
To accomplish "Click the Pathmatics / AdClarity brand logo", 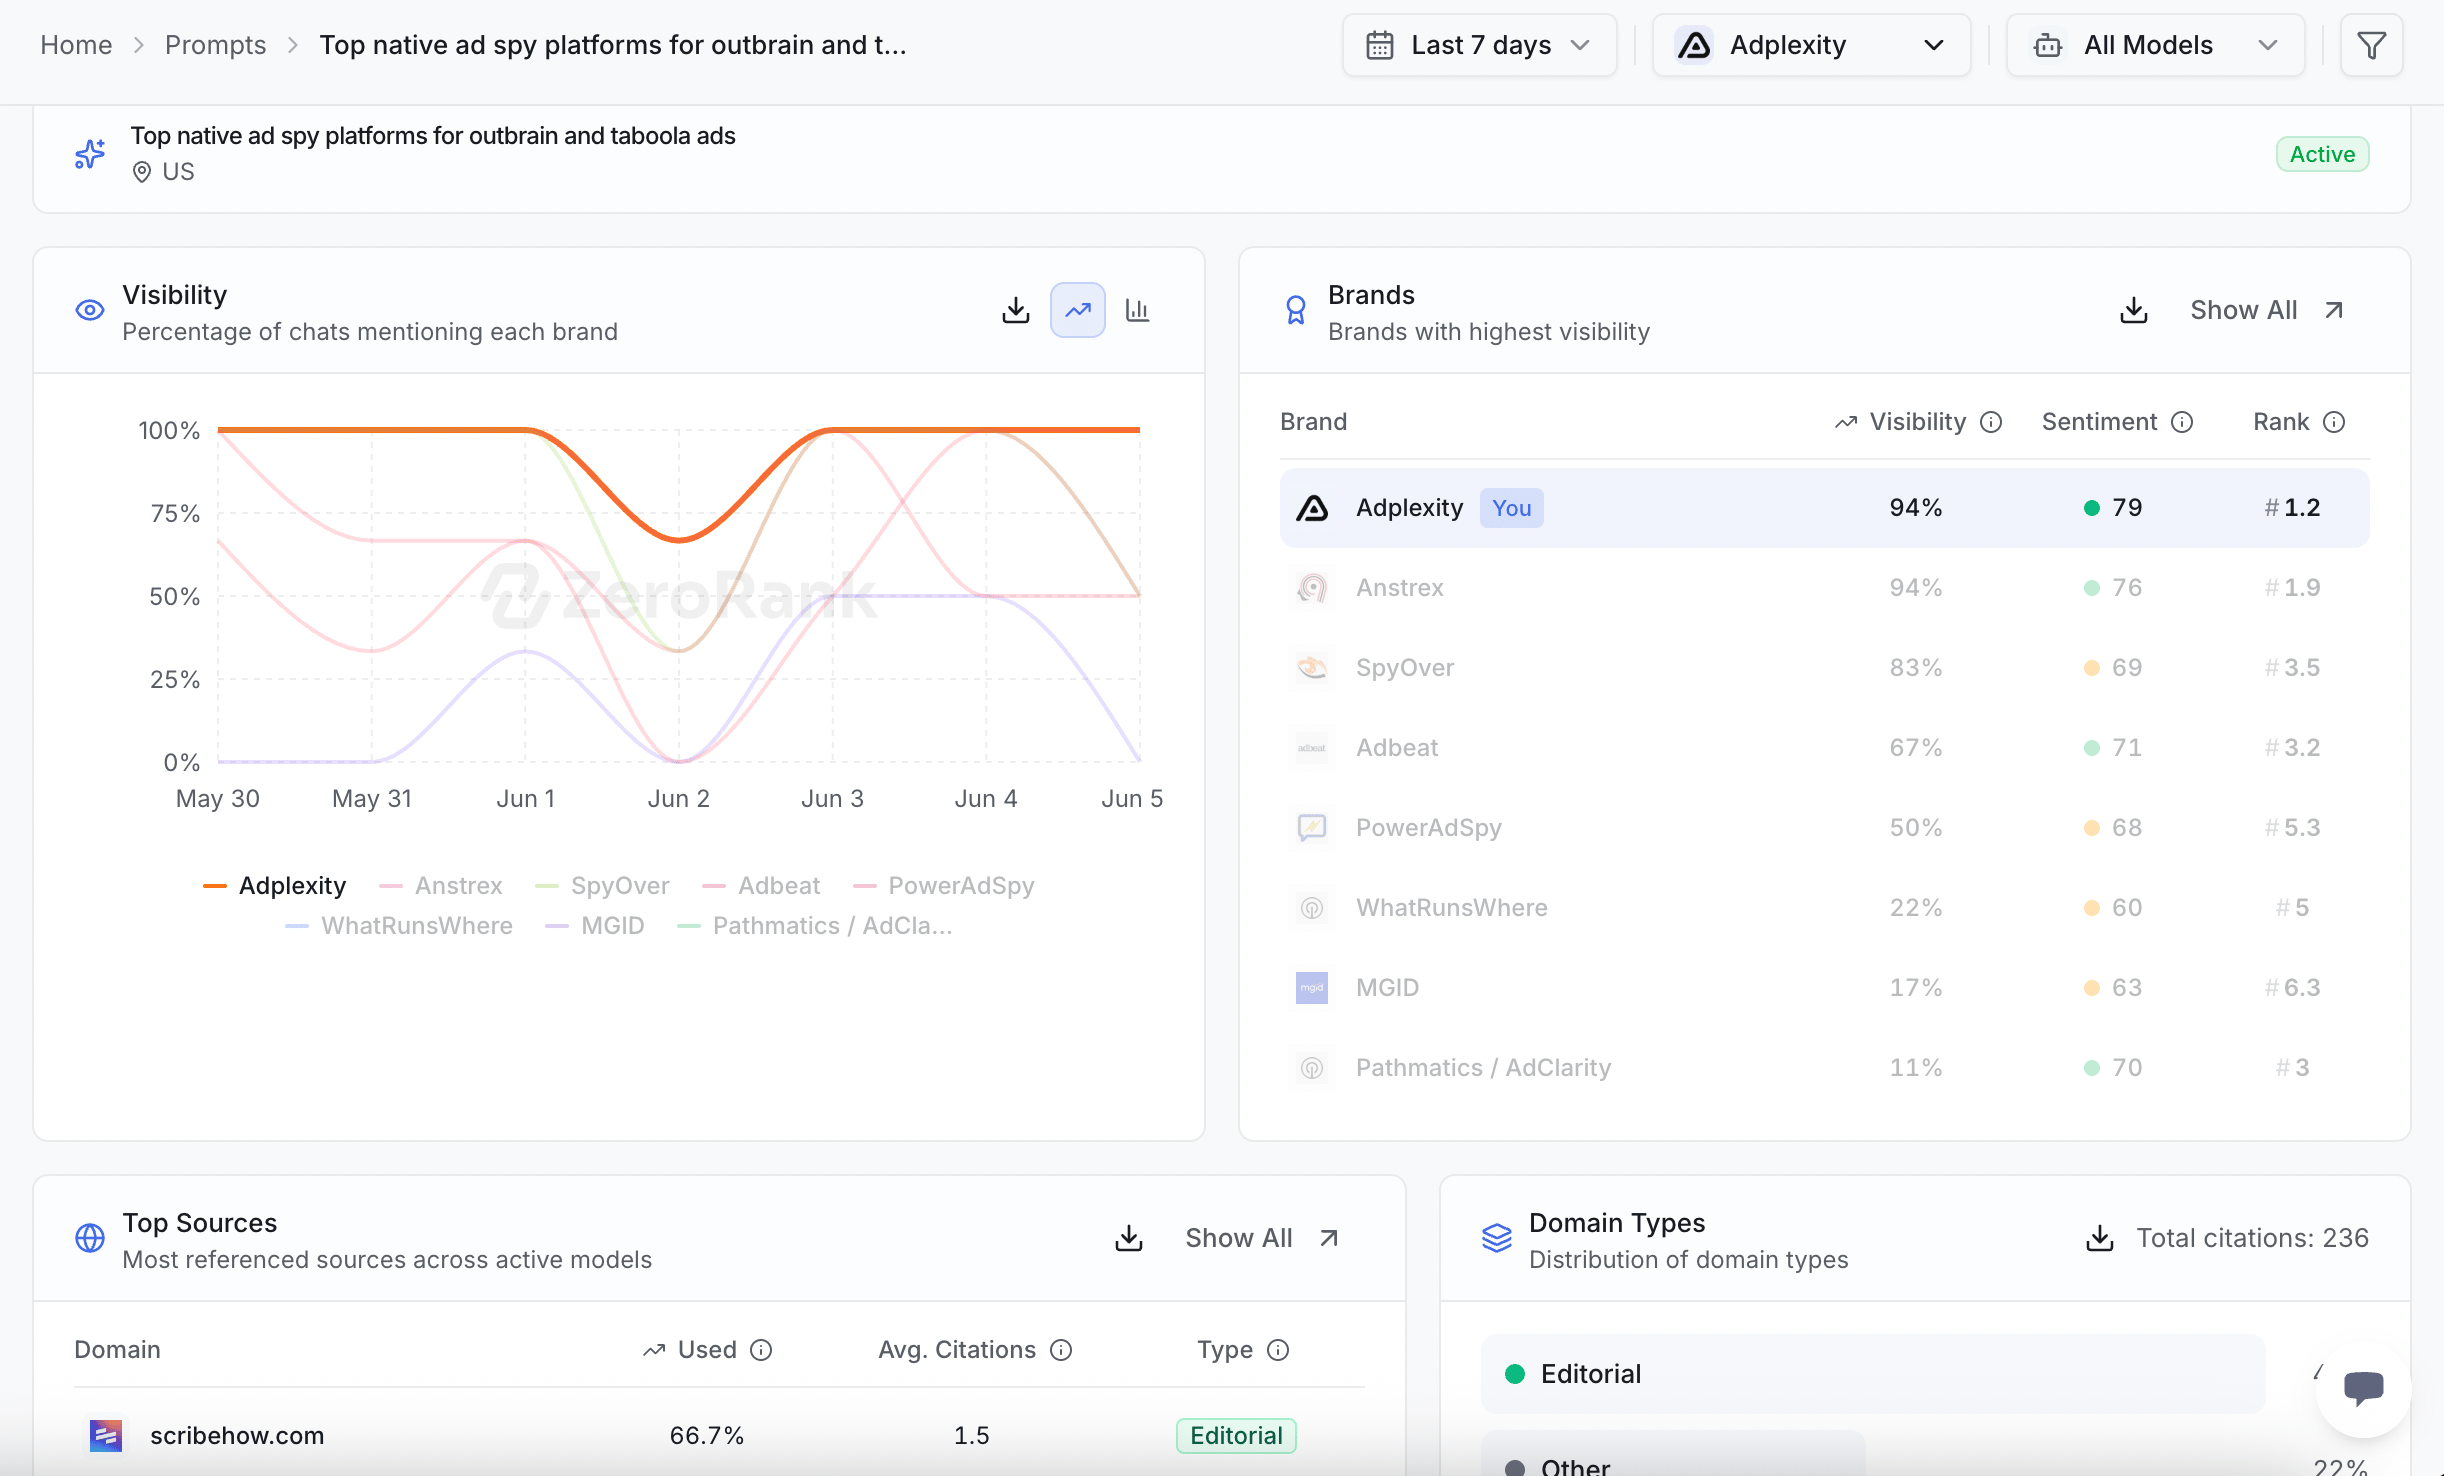I will (1312, 1068).
